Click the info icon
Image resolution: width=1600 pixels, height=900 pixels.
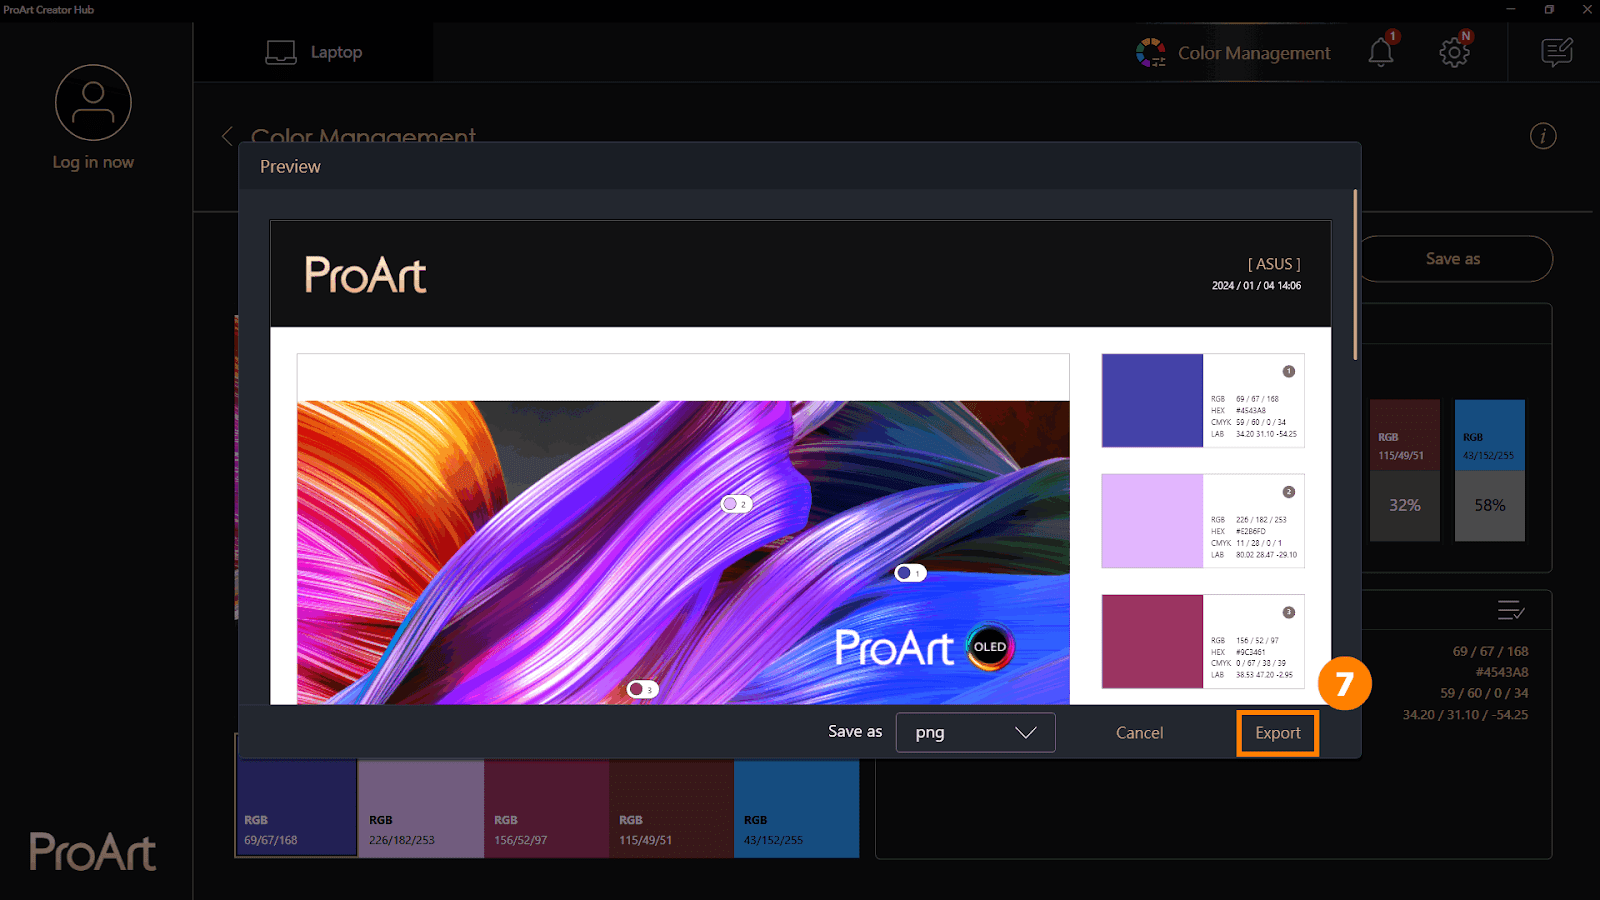[x=1543, y=136]
